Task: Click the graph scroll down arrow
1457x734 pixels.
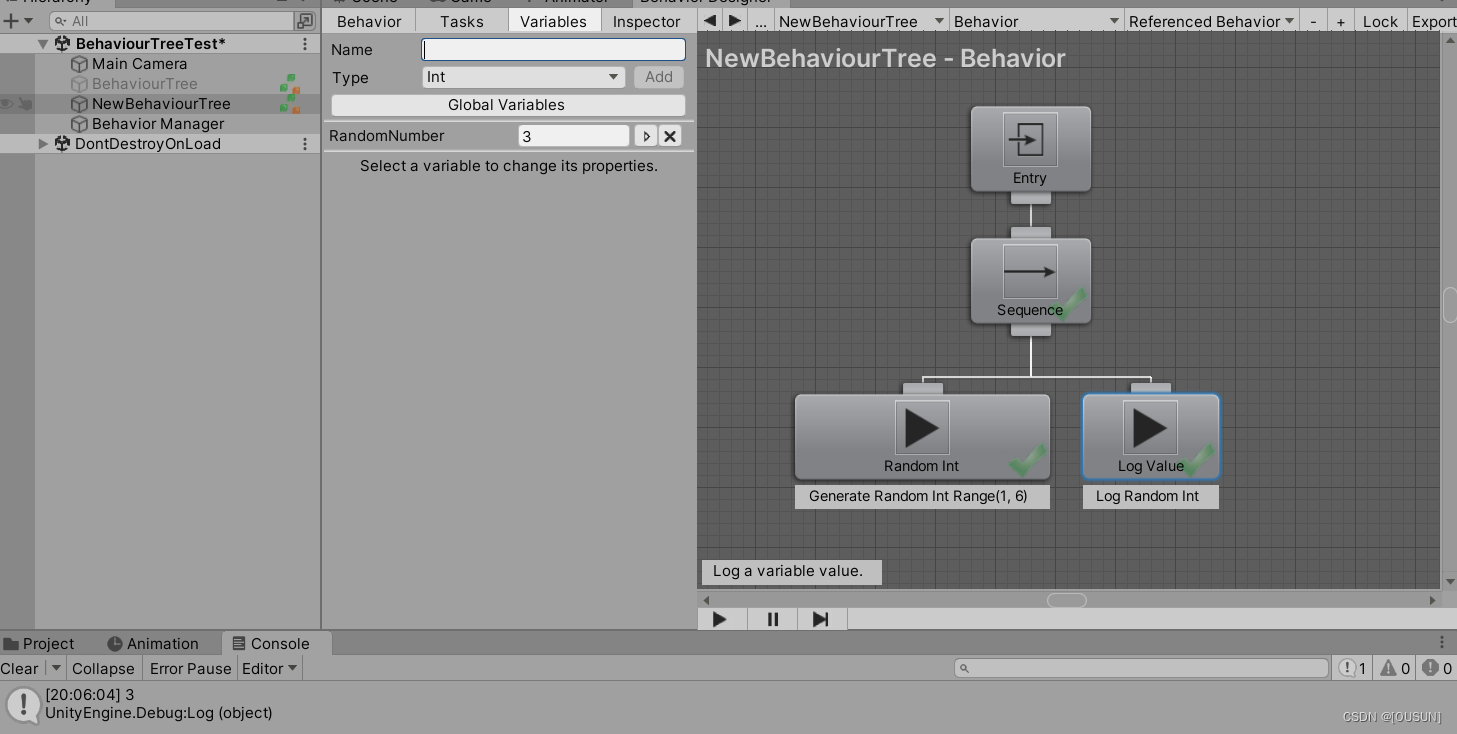Action: (x=1450, y=581)
